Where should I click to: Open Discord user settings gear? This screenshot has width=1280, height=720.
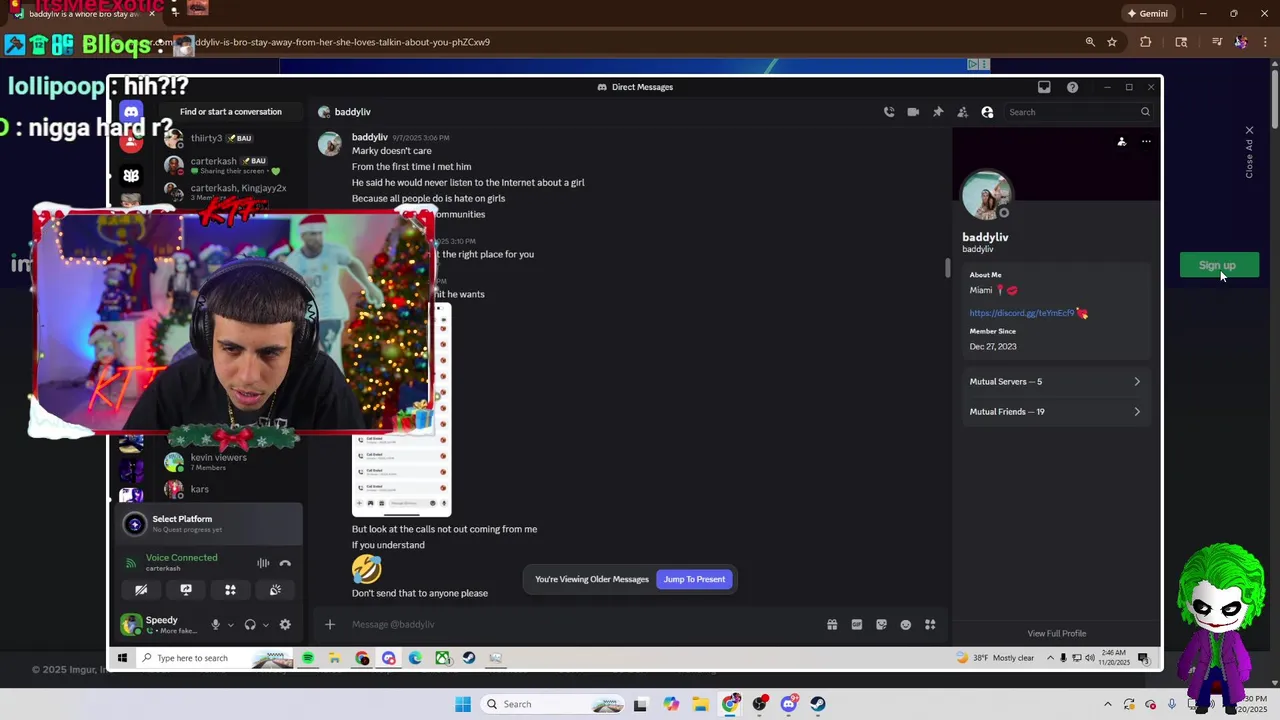point(285,625)
